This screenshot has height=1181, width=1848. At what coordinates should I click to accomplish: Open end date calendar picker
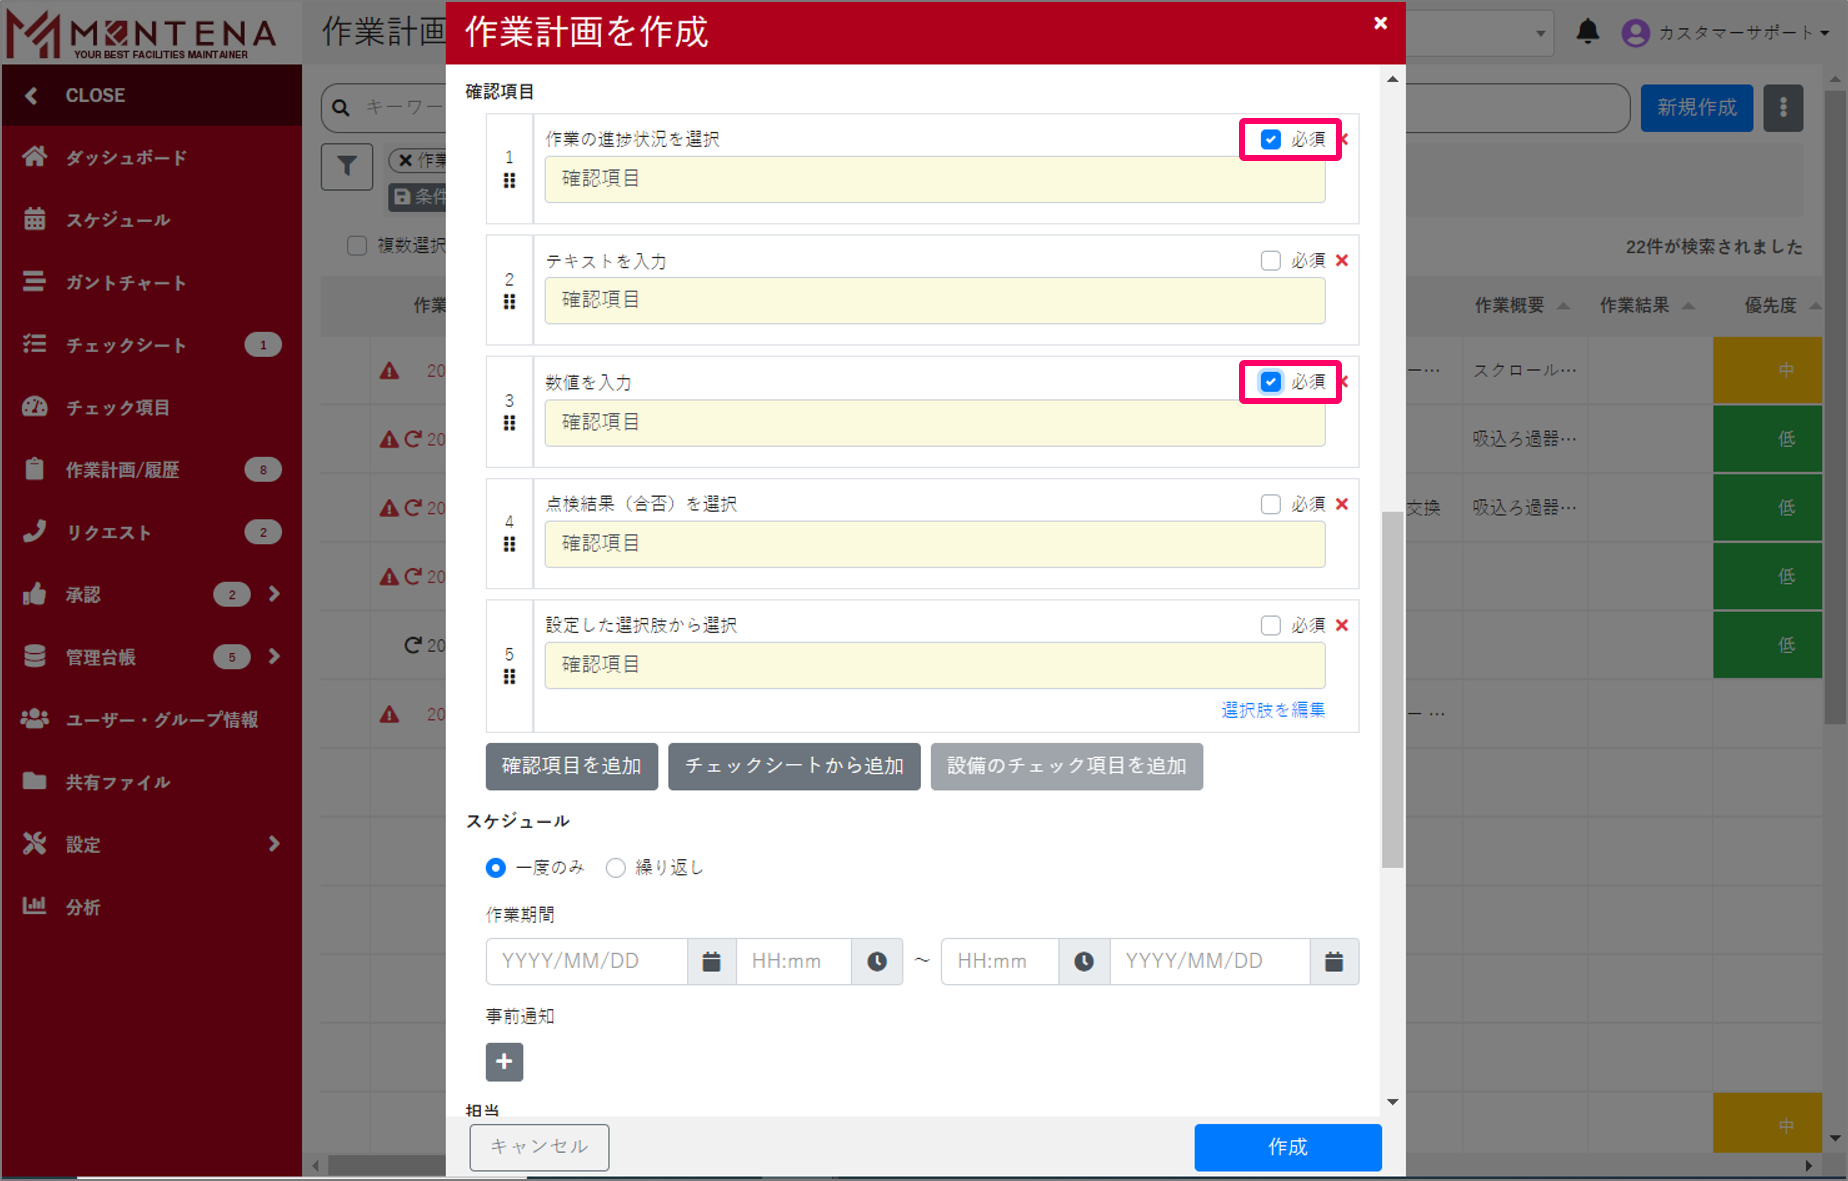(x=1333, y=961)
